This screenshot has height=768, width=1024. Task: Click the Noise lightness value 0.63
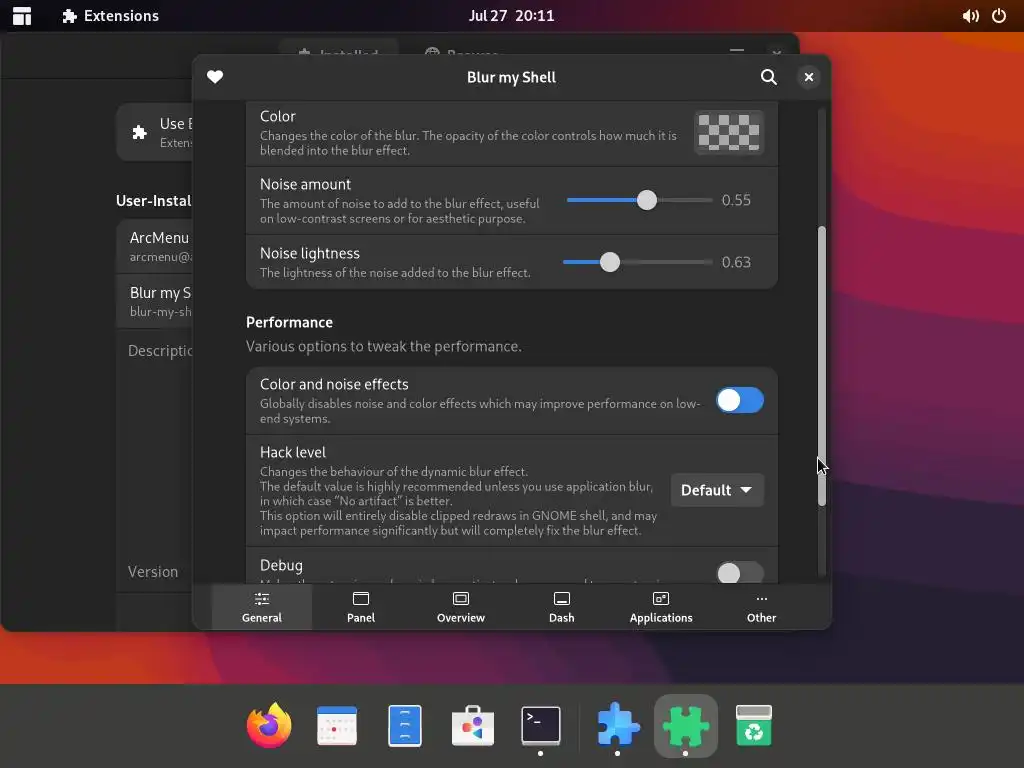[736, 262]
